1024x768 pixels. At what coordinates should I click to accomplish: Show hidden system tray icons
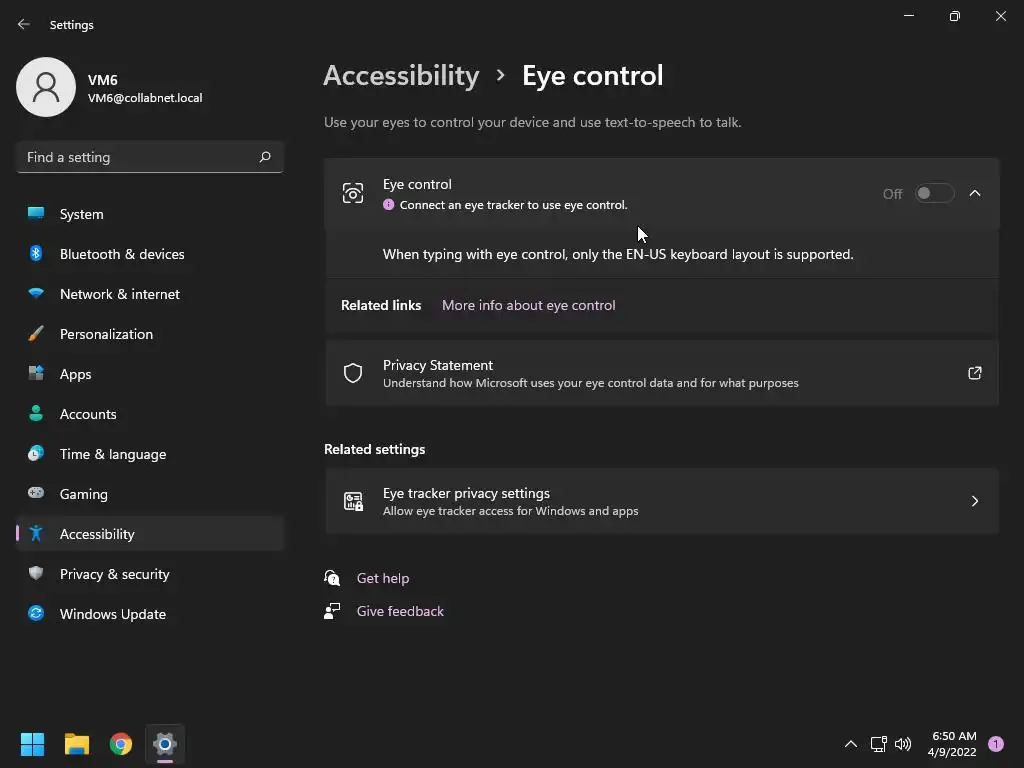(x=850, y=744)
